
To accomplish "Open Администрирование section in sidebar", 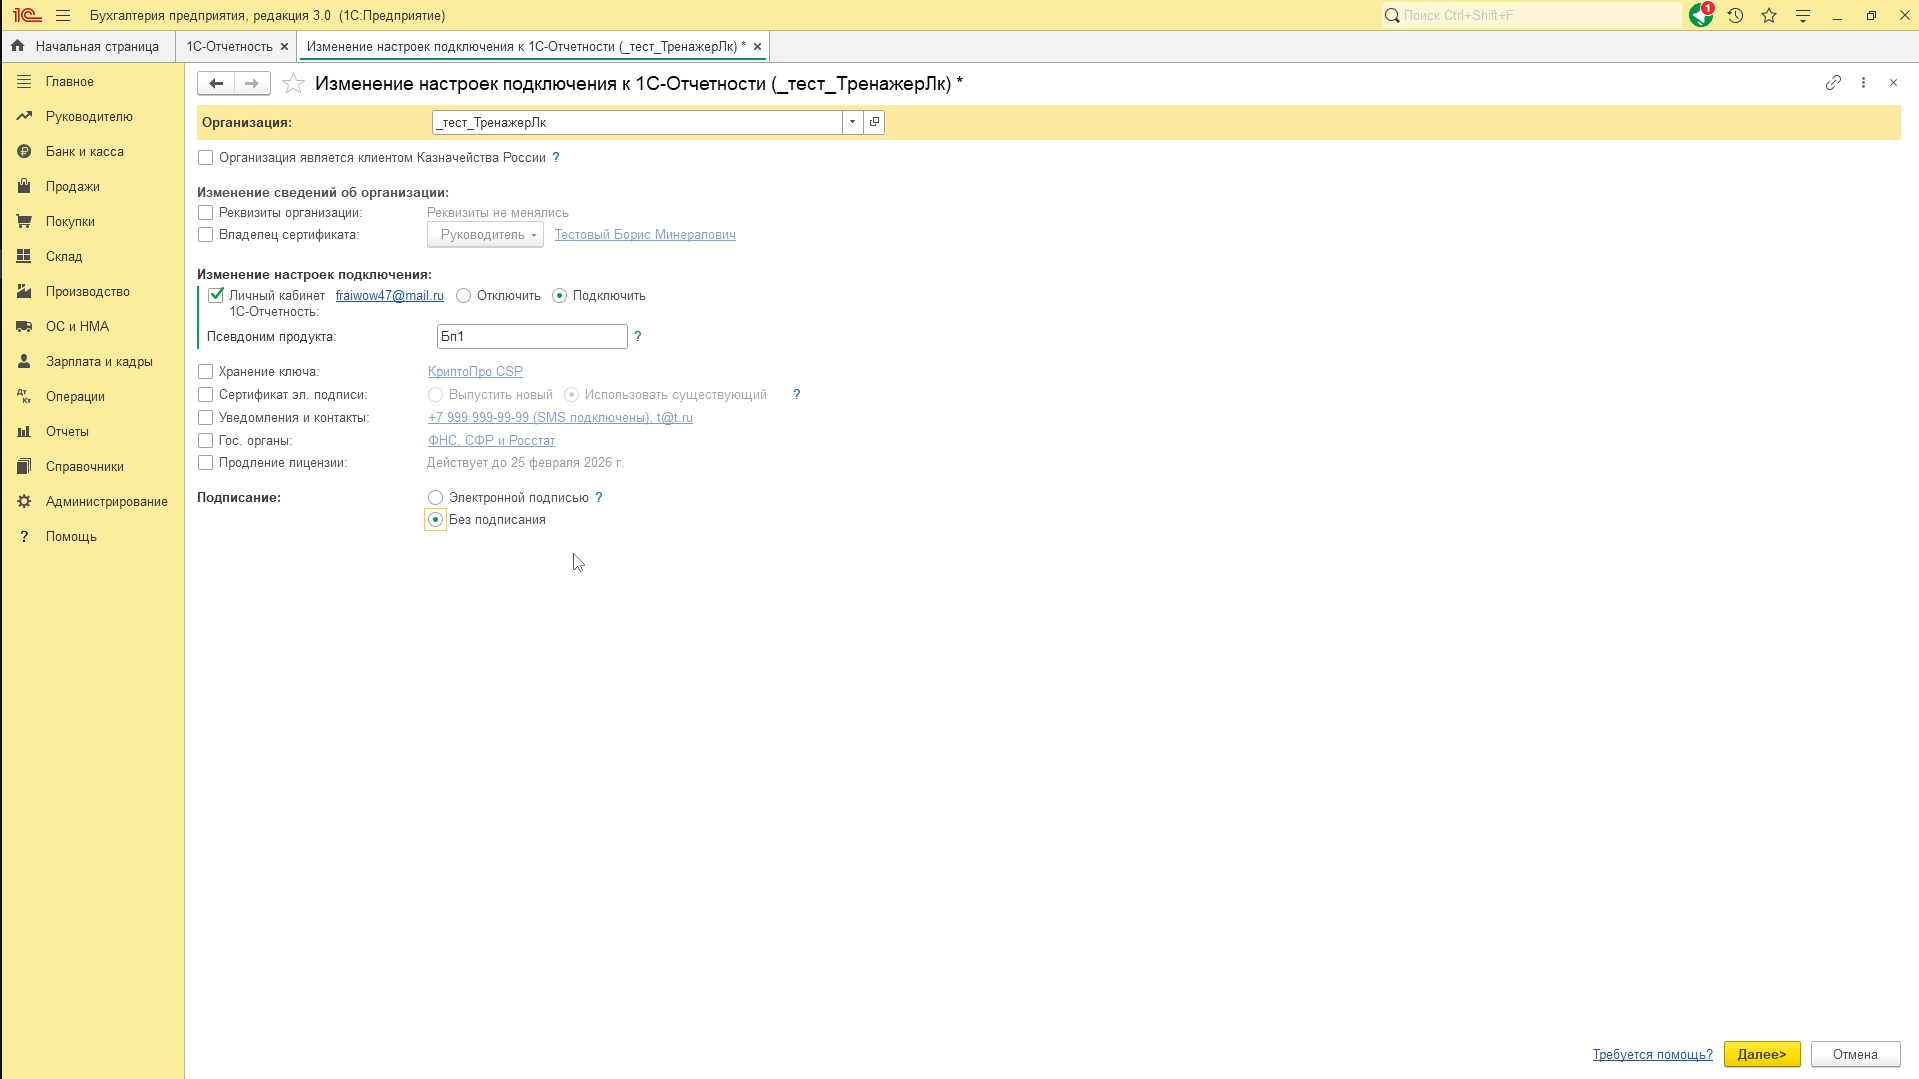I will coord(93,502).
